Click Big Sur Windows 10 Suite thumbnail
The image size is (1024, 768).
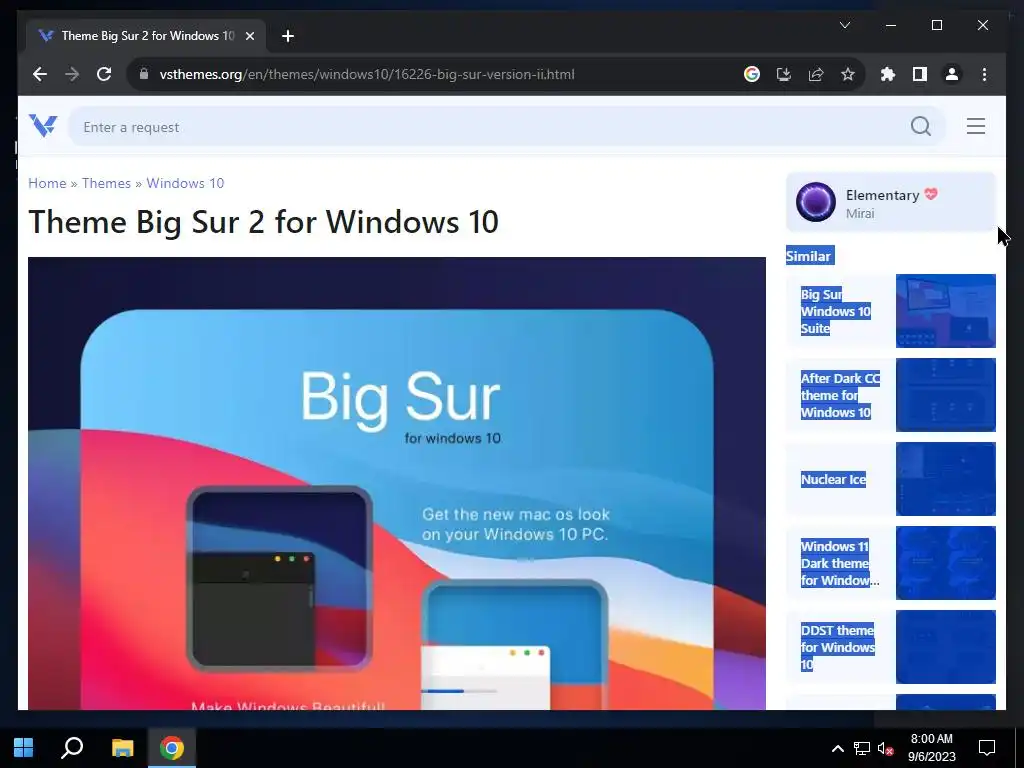[946, 311]
